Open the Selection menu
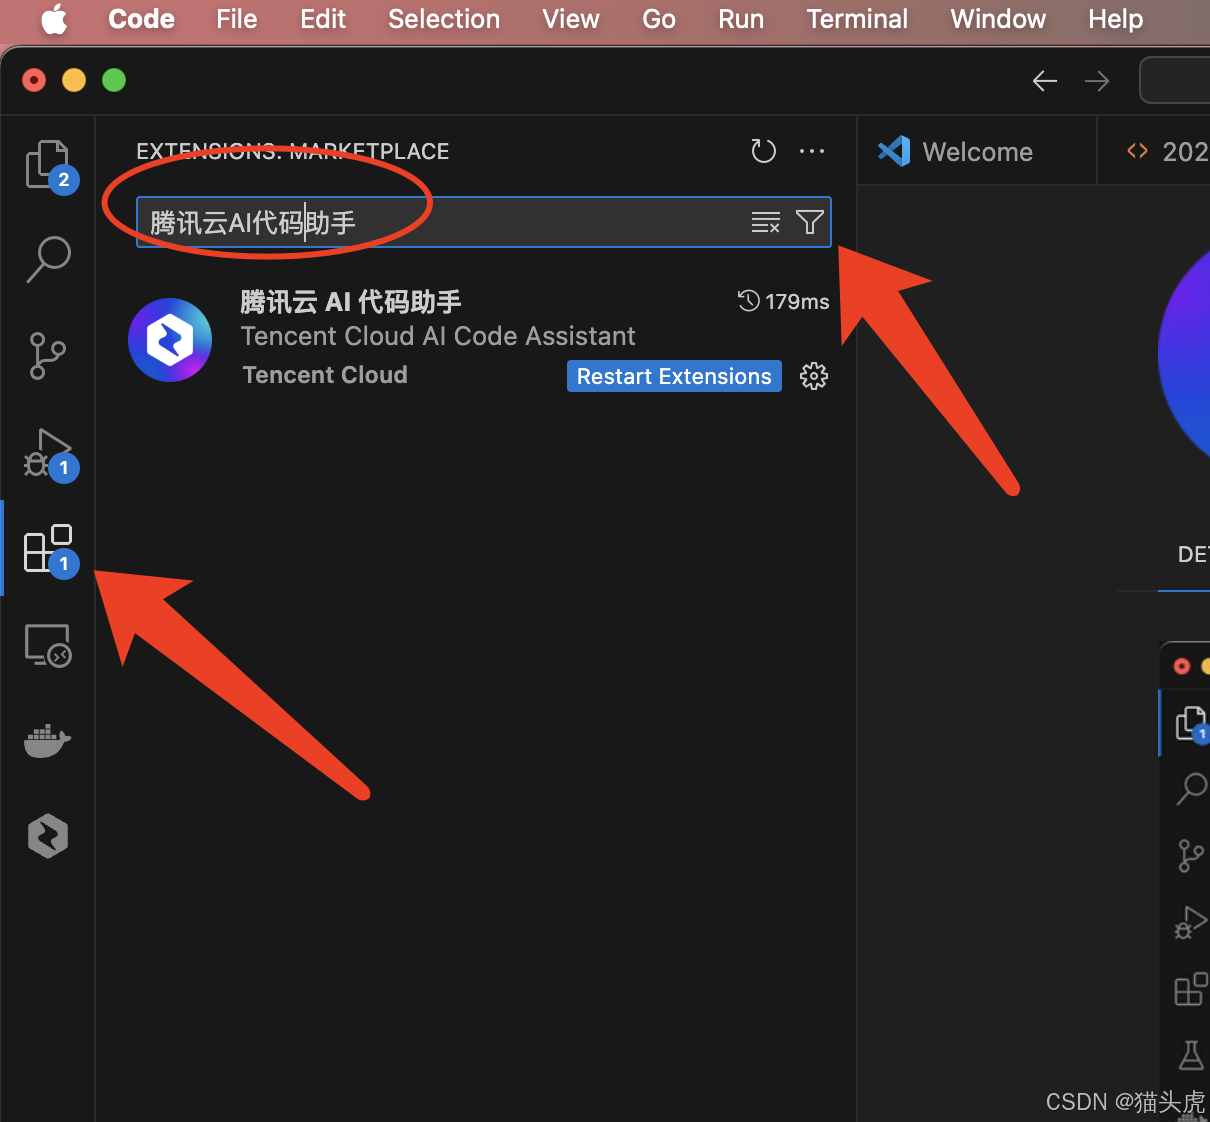Viewport: 1210px width, 1122px height. 444,19
